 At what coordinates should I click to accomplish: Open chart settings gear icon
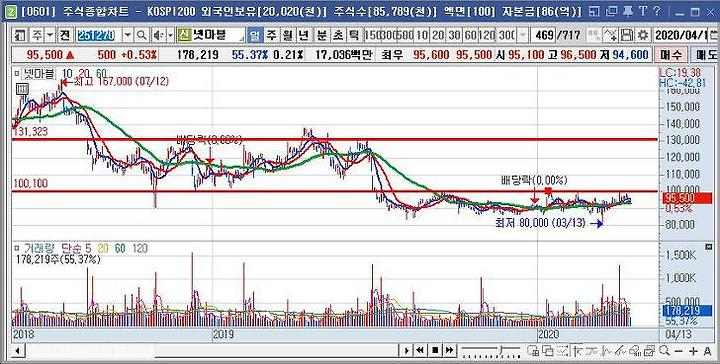click(643, 35)
